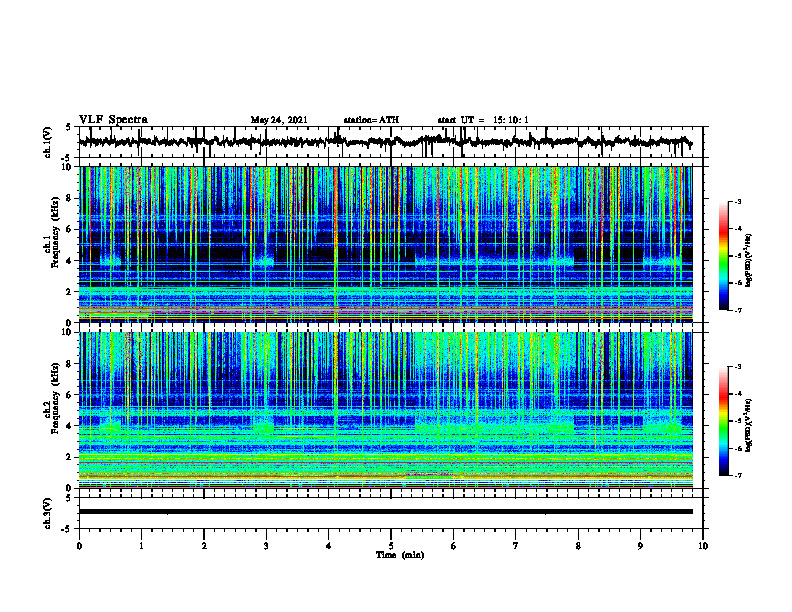Click the ch.1 "Frequency (kHz)" axis label
The image size is (792, 612).
click(55, 233)
